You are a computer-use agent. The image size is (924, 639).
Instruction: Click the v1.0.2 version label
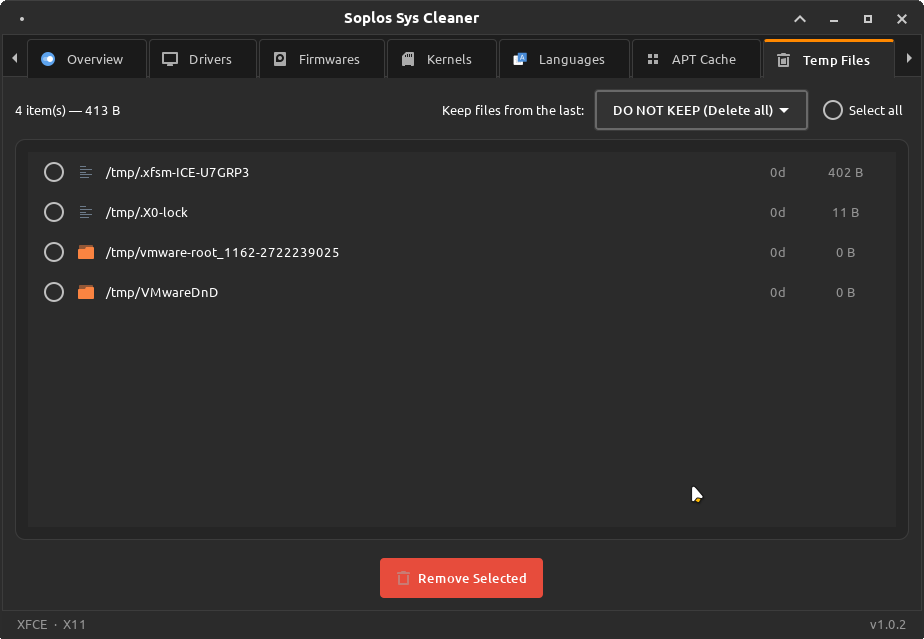click(887, 625)
